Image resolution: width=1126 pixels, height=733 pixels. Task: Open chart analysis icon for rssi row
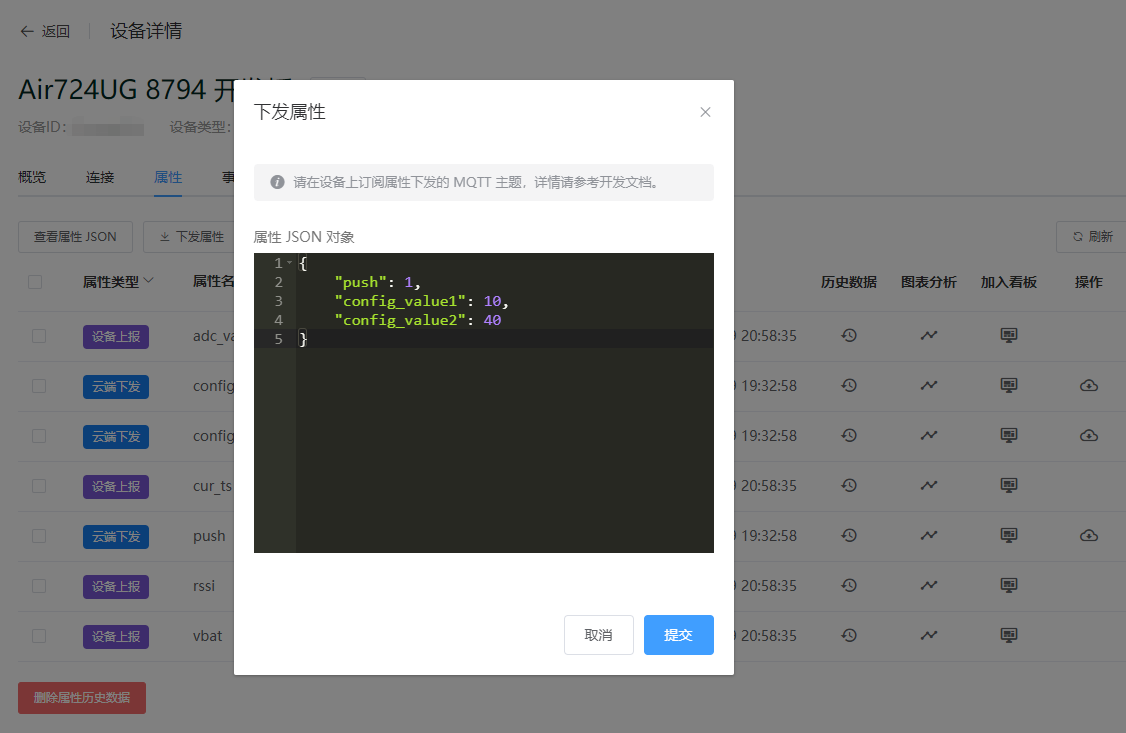pos(929,585)
